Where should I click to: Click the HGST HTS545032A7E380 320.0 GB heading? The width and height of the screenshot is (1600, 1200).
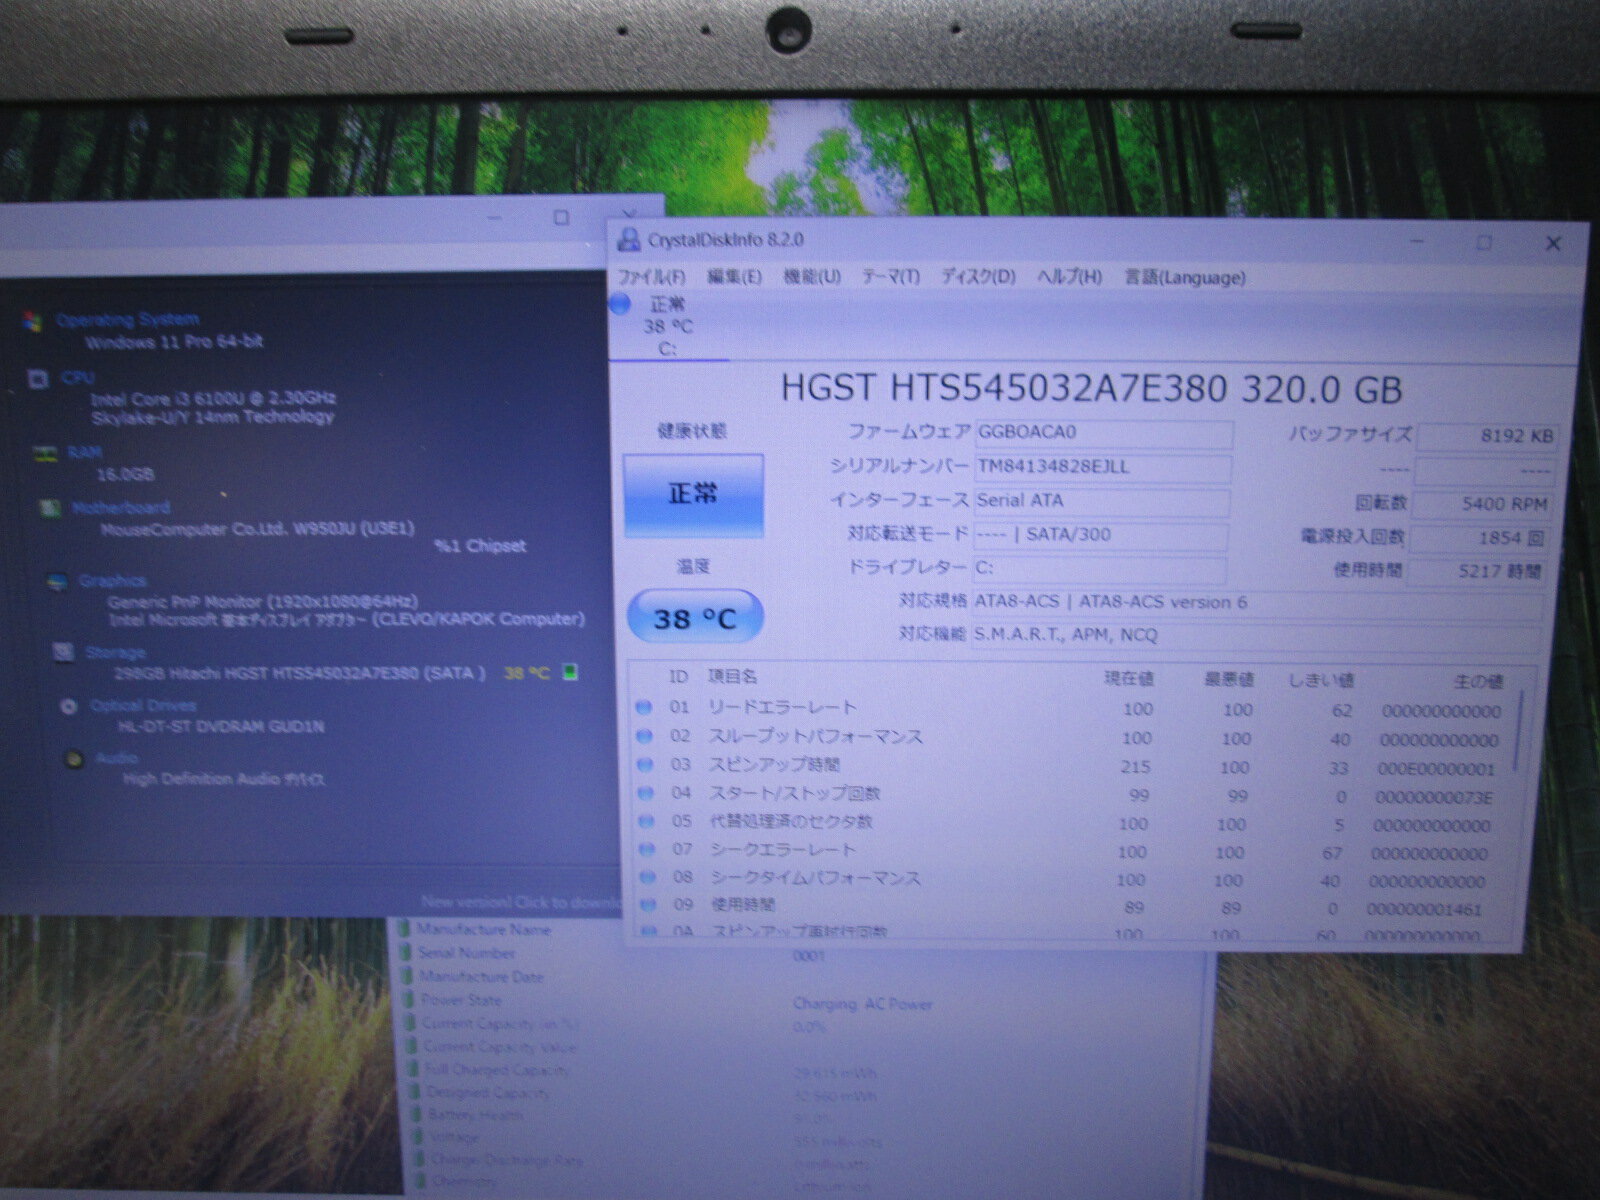tap(1091, 388)
